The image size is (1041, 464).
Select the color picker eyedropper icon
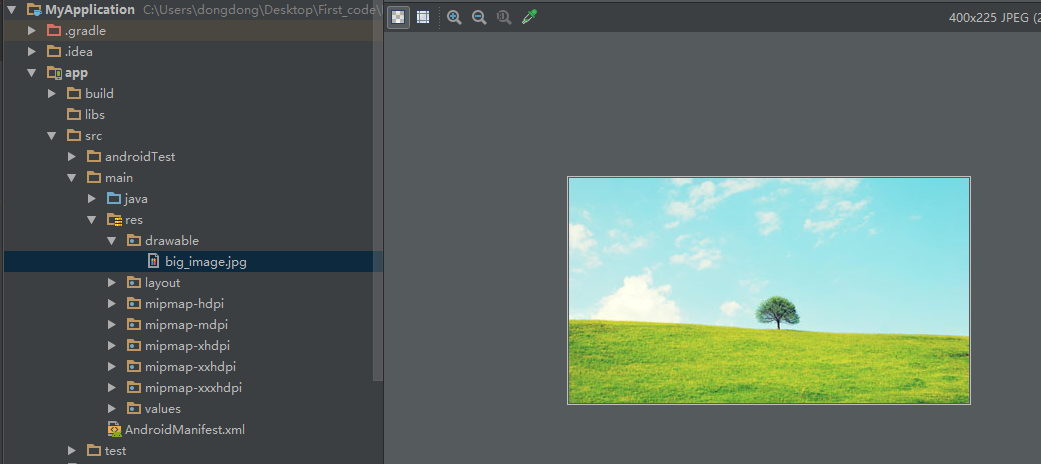pos(529,17)
